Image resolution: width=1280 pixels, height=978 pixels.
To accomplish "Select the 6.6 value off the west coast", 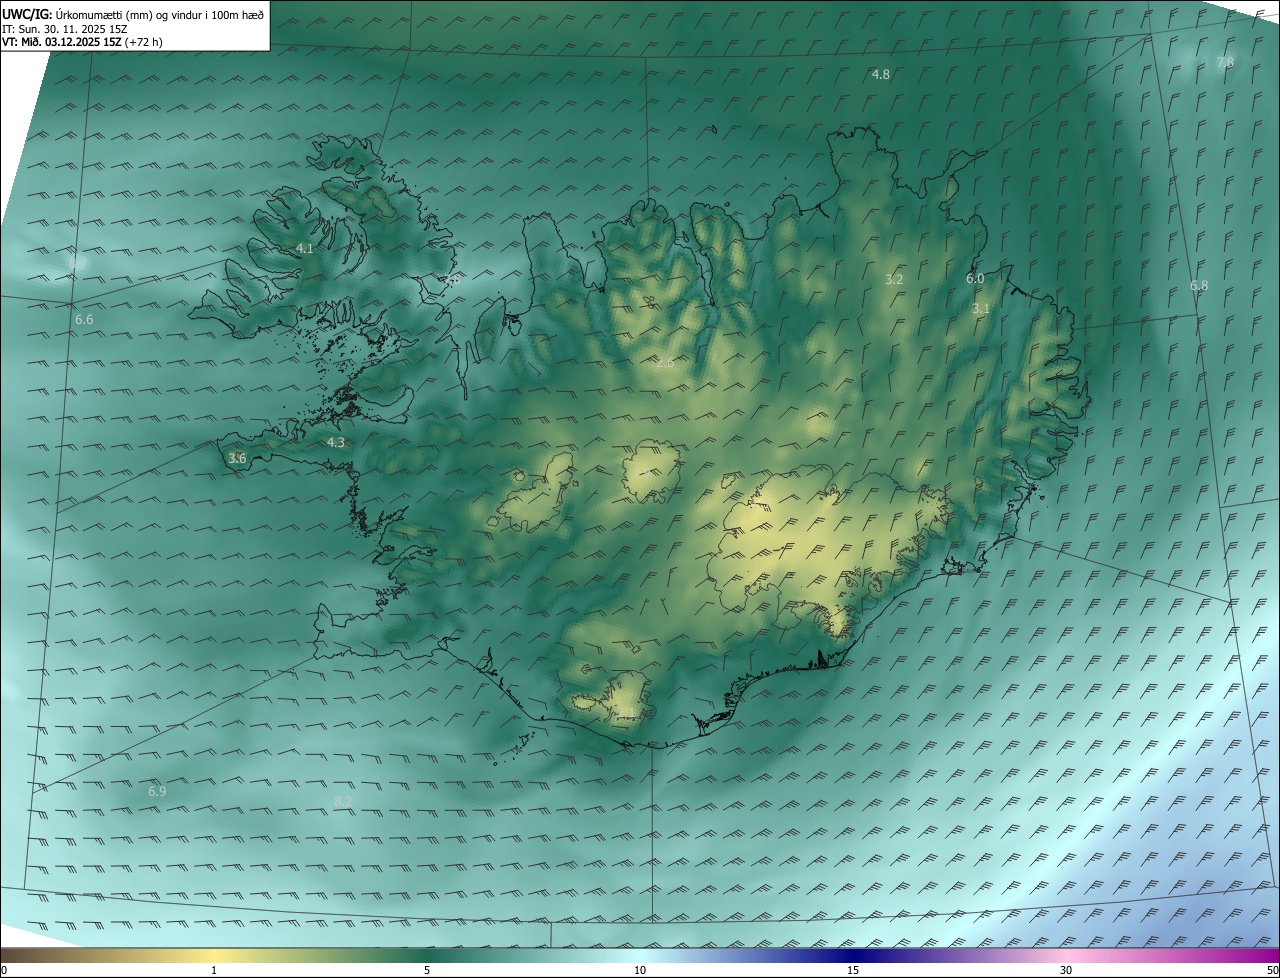I will pos(84,319).
